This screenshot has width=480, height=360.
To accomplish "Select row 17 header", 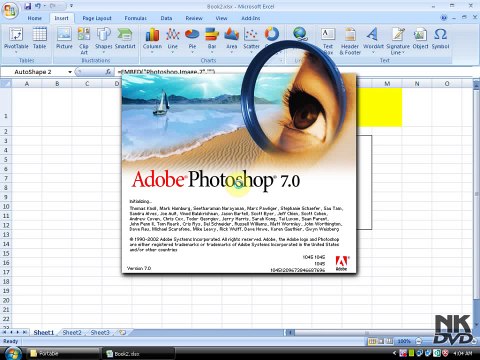I will pyautogui.click(x=6, y=272).
